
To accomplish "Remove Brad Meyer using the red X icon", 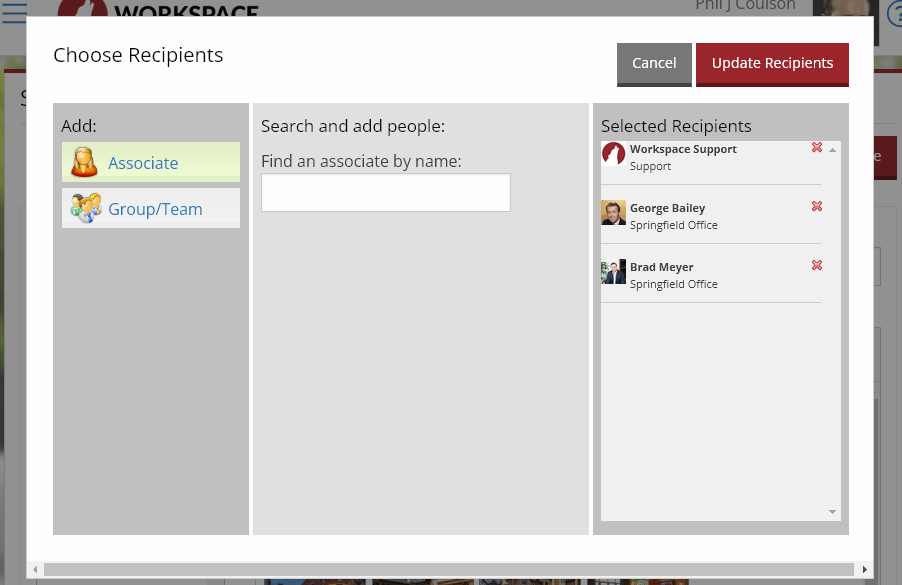I will click(817, 266).
